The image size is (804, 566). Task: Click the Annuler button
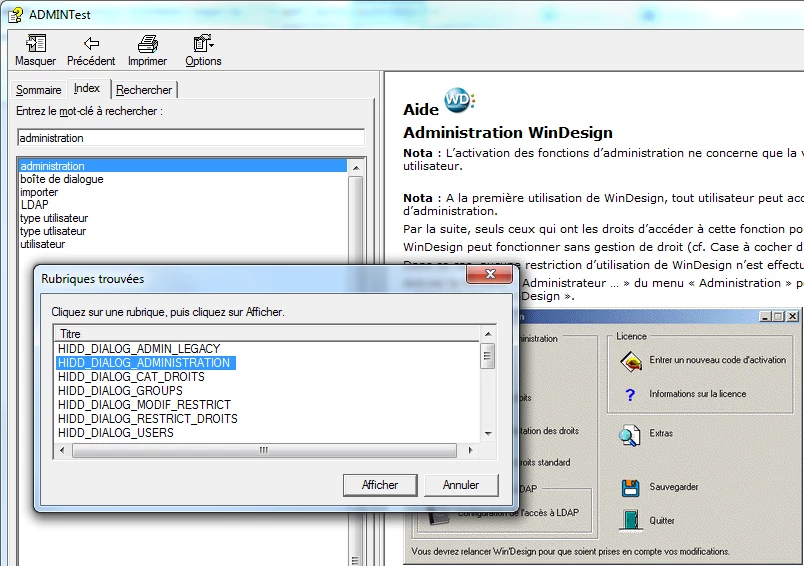coord(461,485)
